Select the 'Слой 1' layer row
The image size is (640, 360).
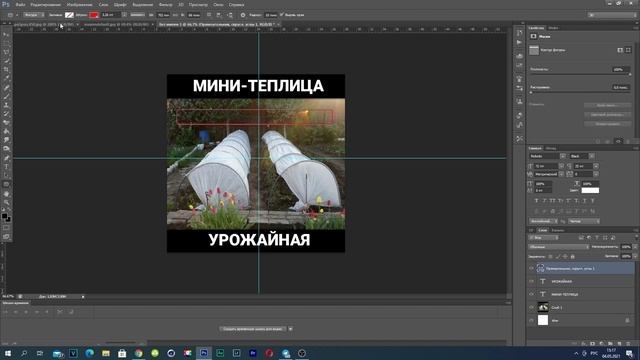pyautogui.click(x=580, y=307)
